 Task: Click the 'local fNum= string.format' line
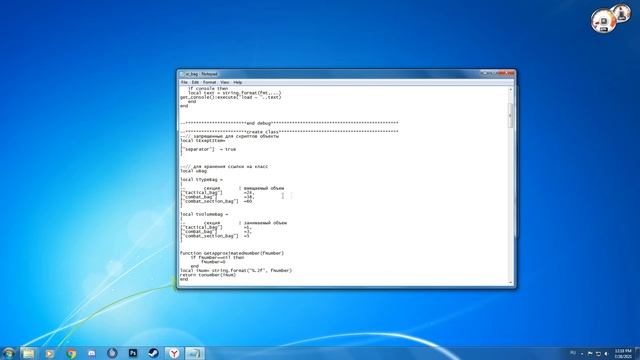coord(236,270)
